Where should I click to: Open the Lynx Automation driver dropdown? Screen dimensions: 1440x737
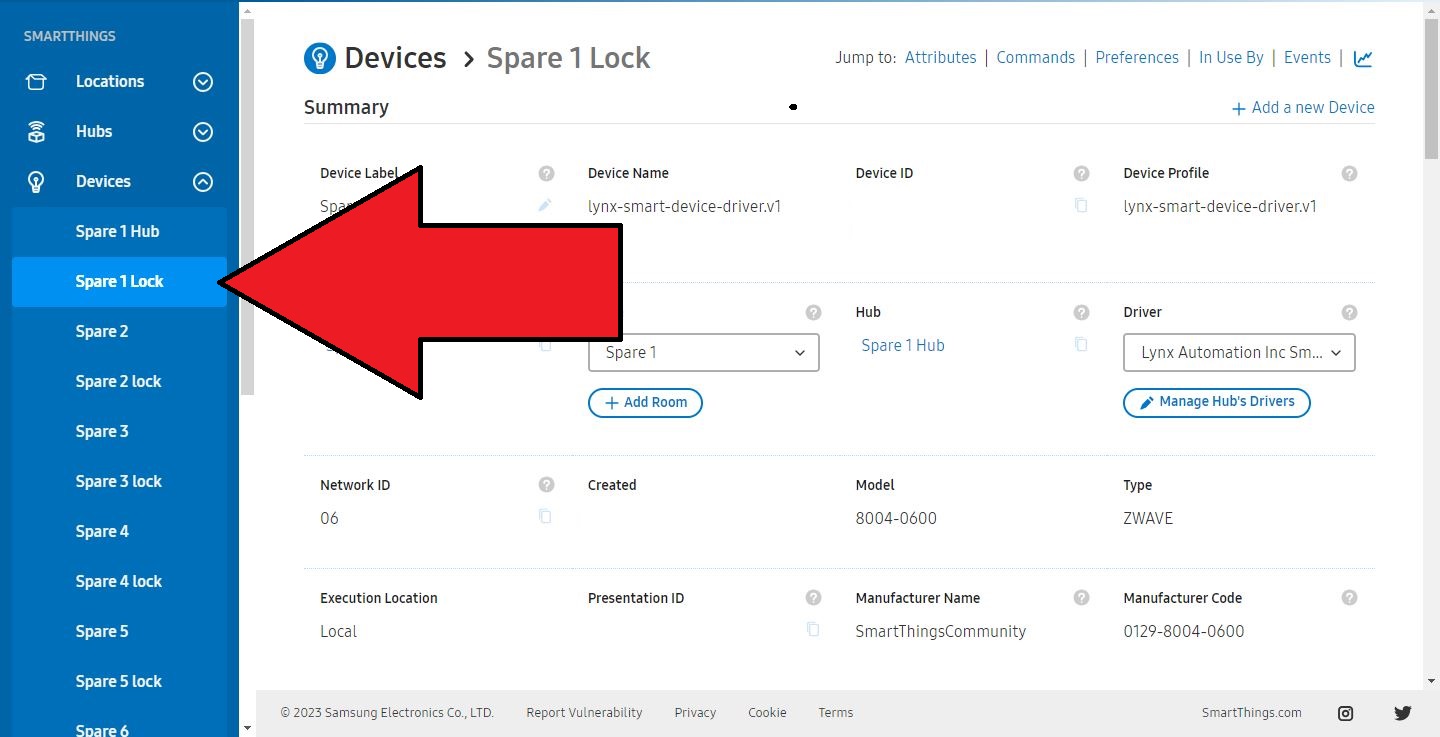pyautogui.click(x=1240, y=353)
